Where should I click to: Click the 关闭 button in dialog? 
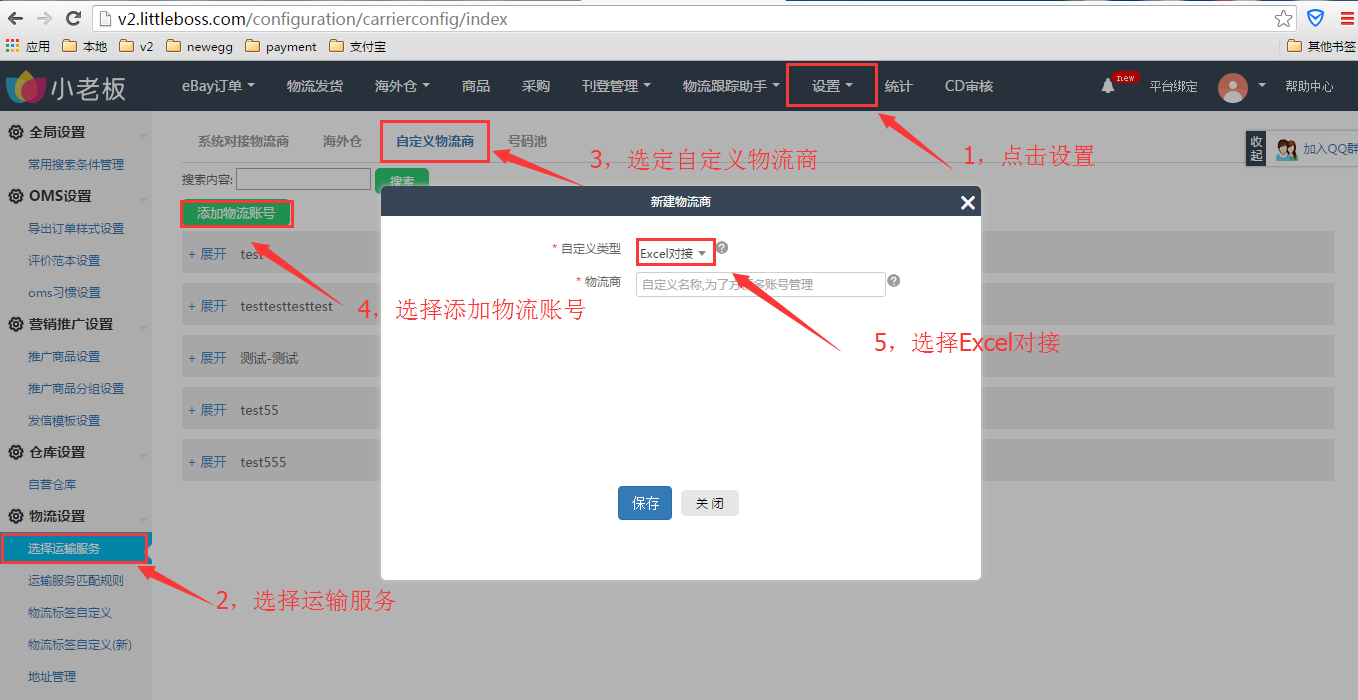coord(709,503)
